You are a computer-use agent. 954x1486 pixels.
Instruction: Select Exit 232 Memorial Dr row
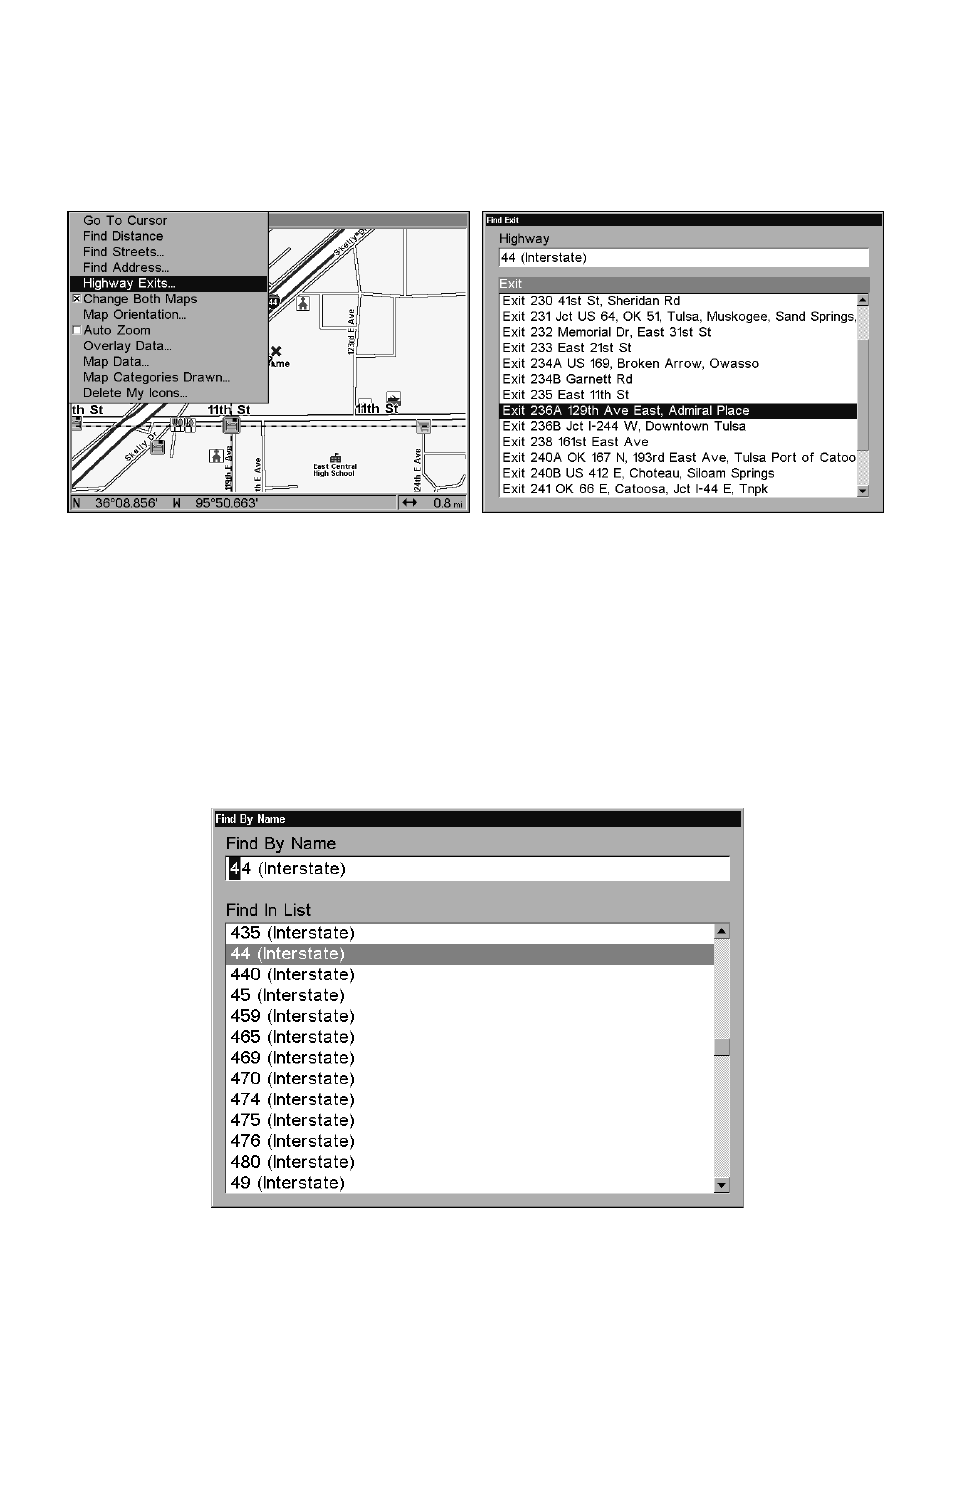tap(678, 332)
